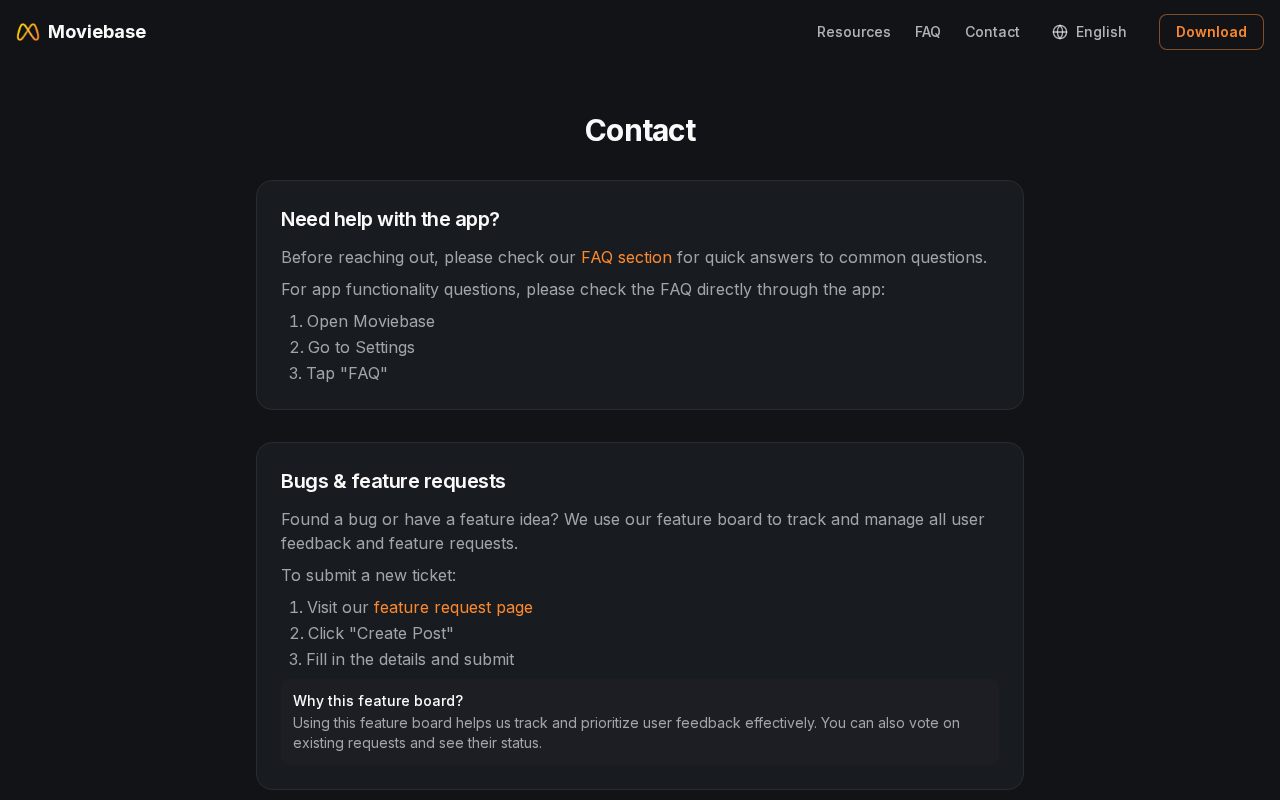Go to FAQ in the navigation bar

coord(928,32)
